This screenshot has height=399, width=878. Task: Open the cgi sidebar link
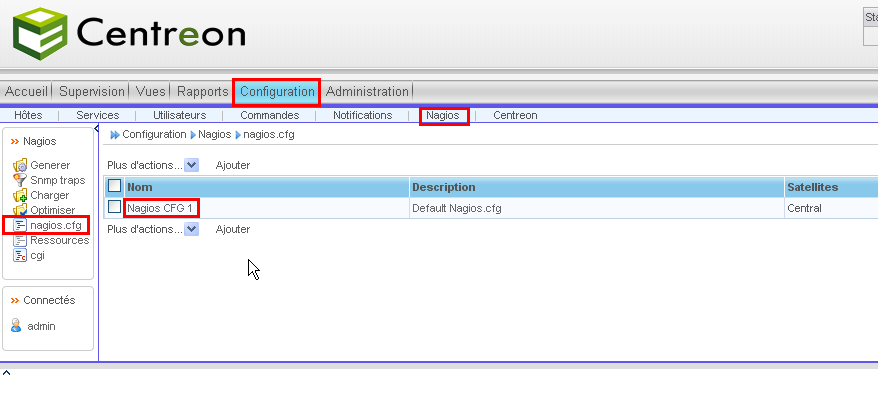tap(38, 255)
